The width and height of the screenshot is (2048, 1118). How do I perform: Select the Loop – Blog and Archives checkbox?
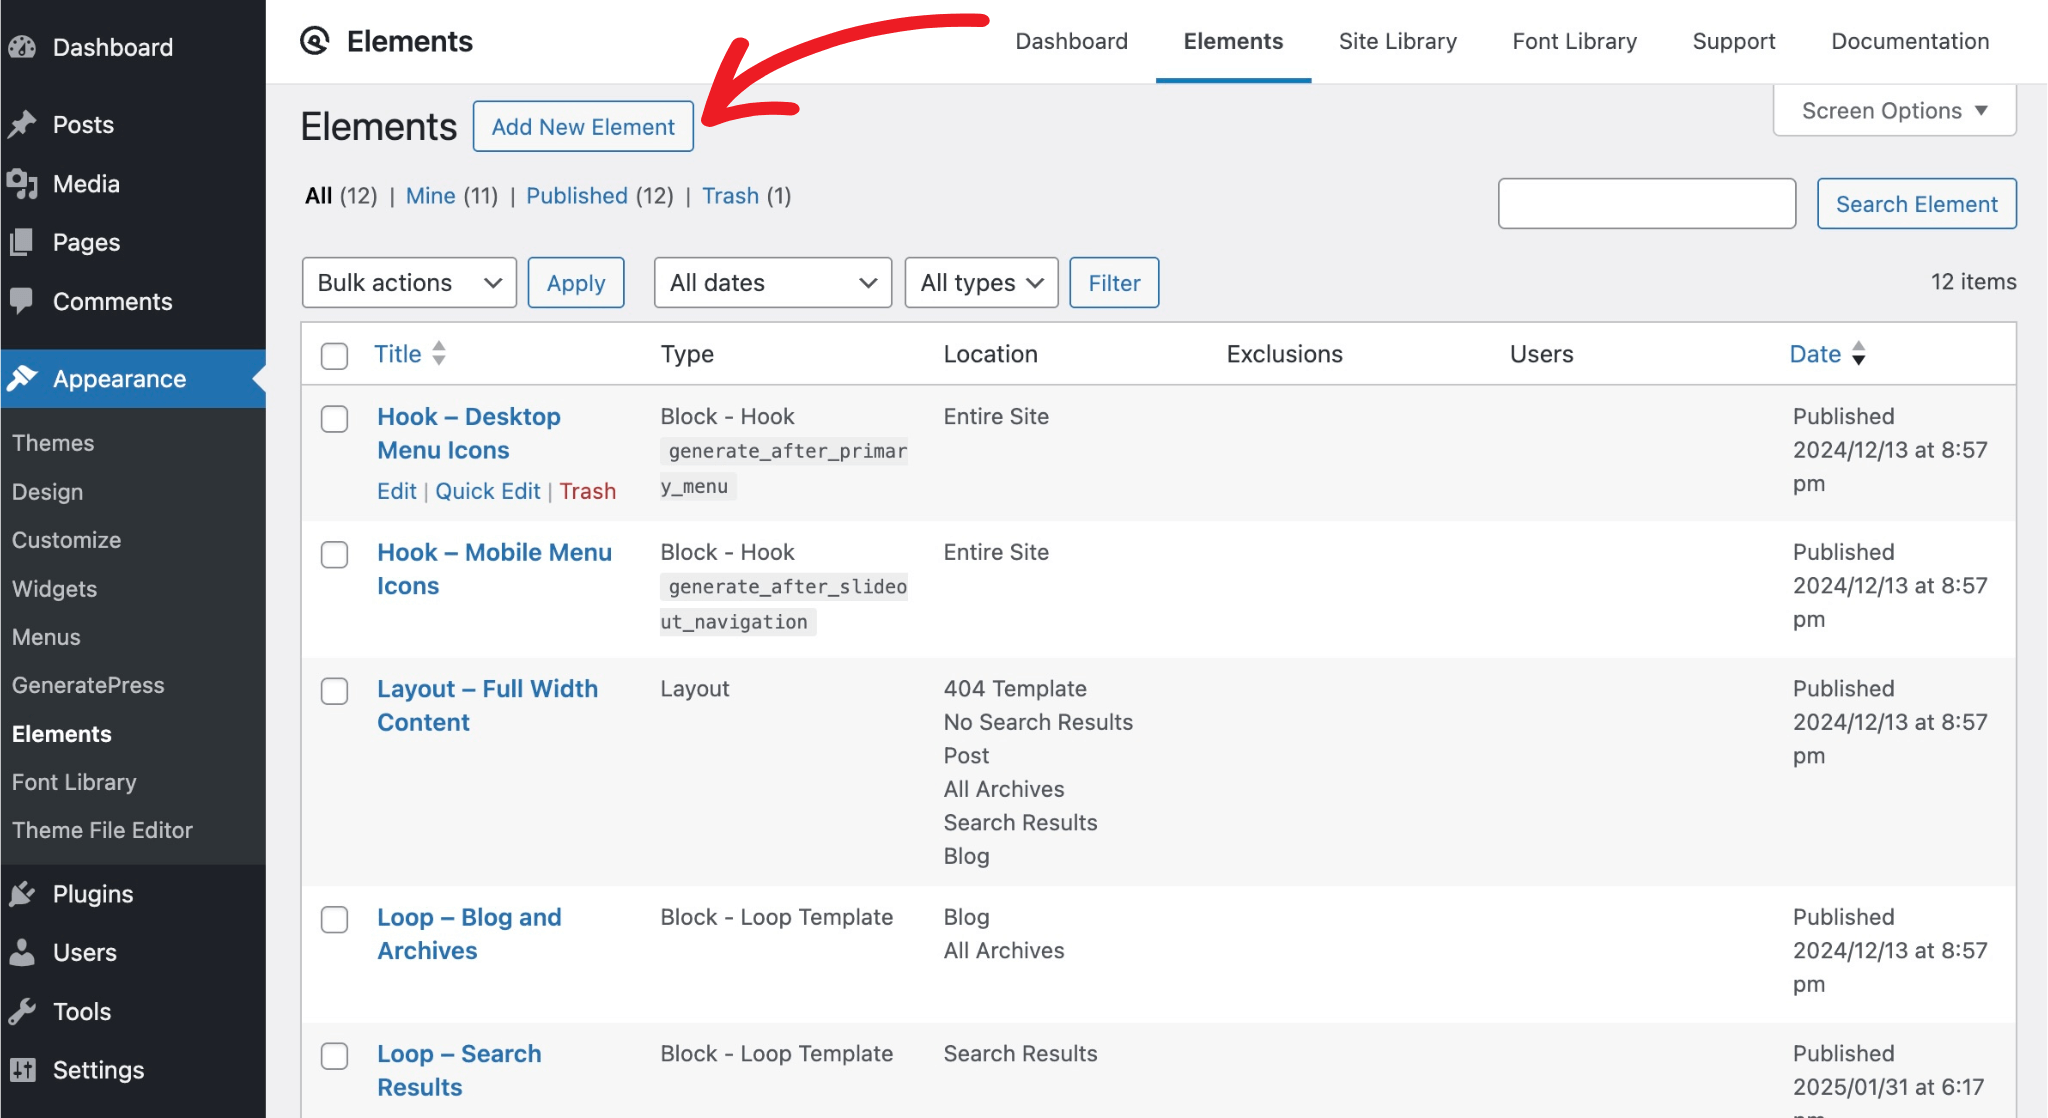334,920
